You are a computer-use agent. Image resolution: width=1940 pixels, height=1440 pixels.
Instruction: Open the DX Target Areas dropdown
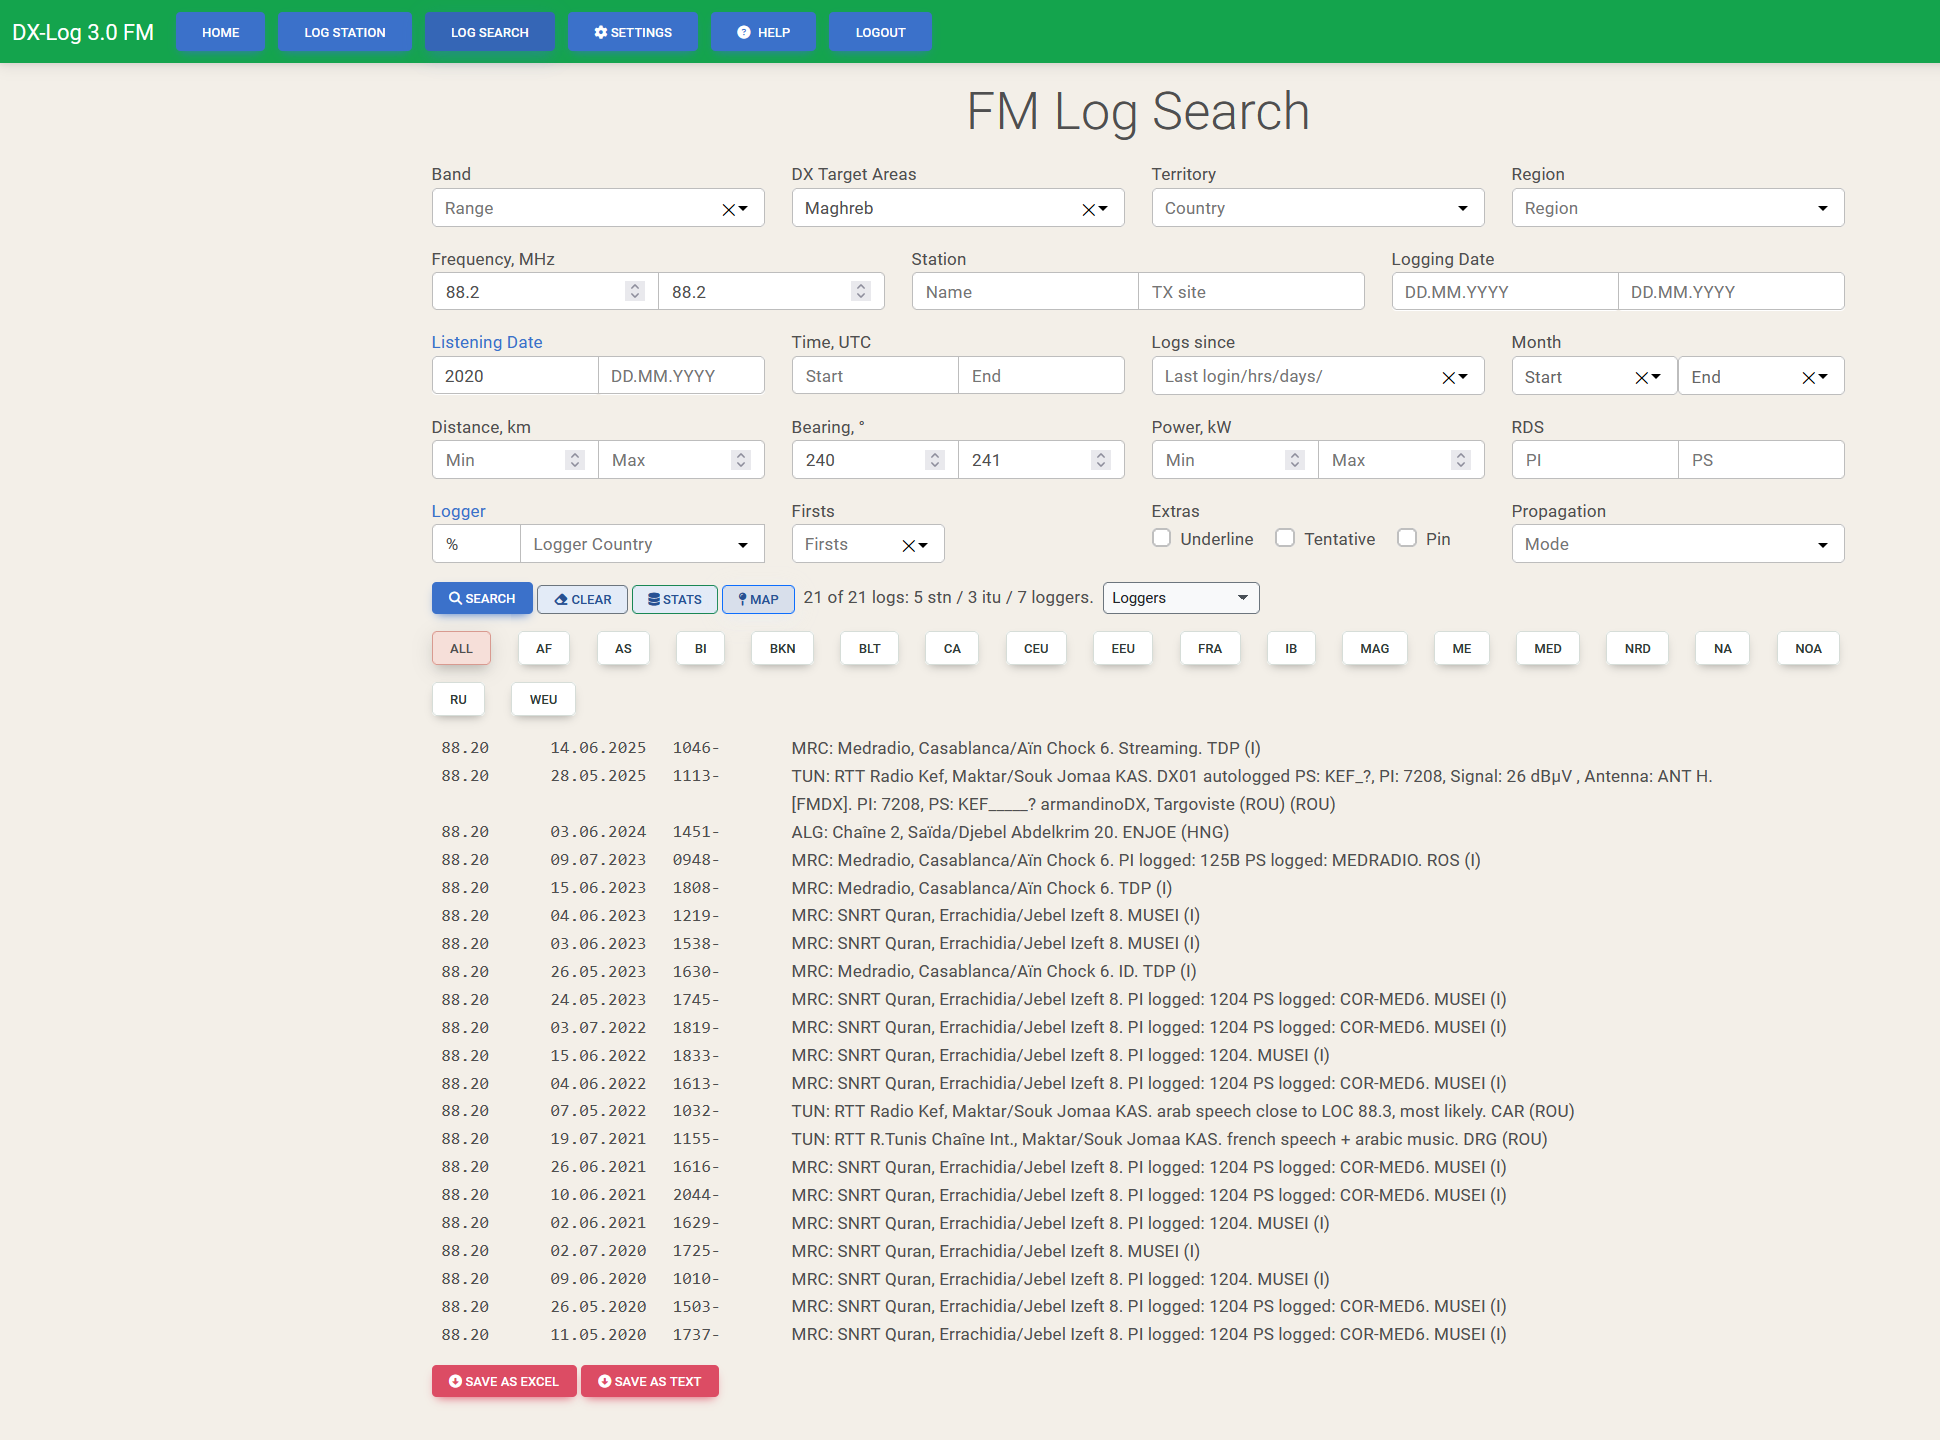1103,209
